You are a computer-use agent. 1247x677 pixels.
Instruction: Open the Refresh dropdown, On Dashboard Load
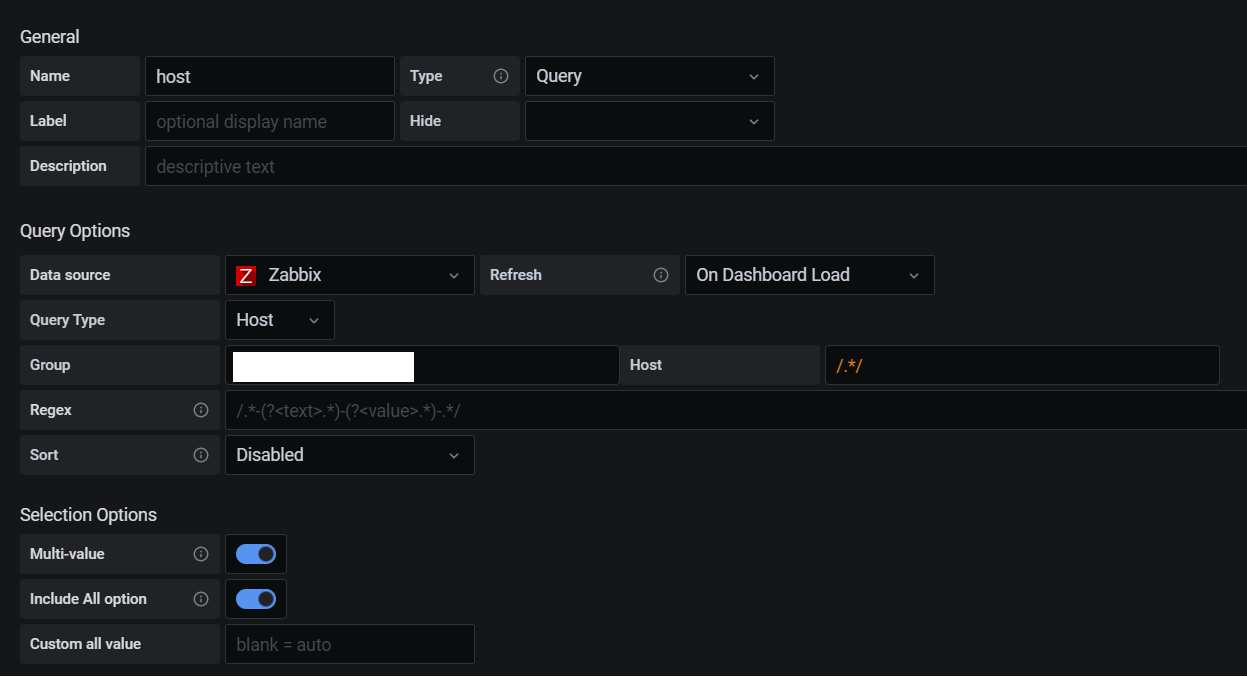pyautogui.click(x=809, y=275)
